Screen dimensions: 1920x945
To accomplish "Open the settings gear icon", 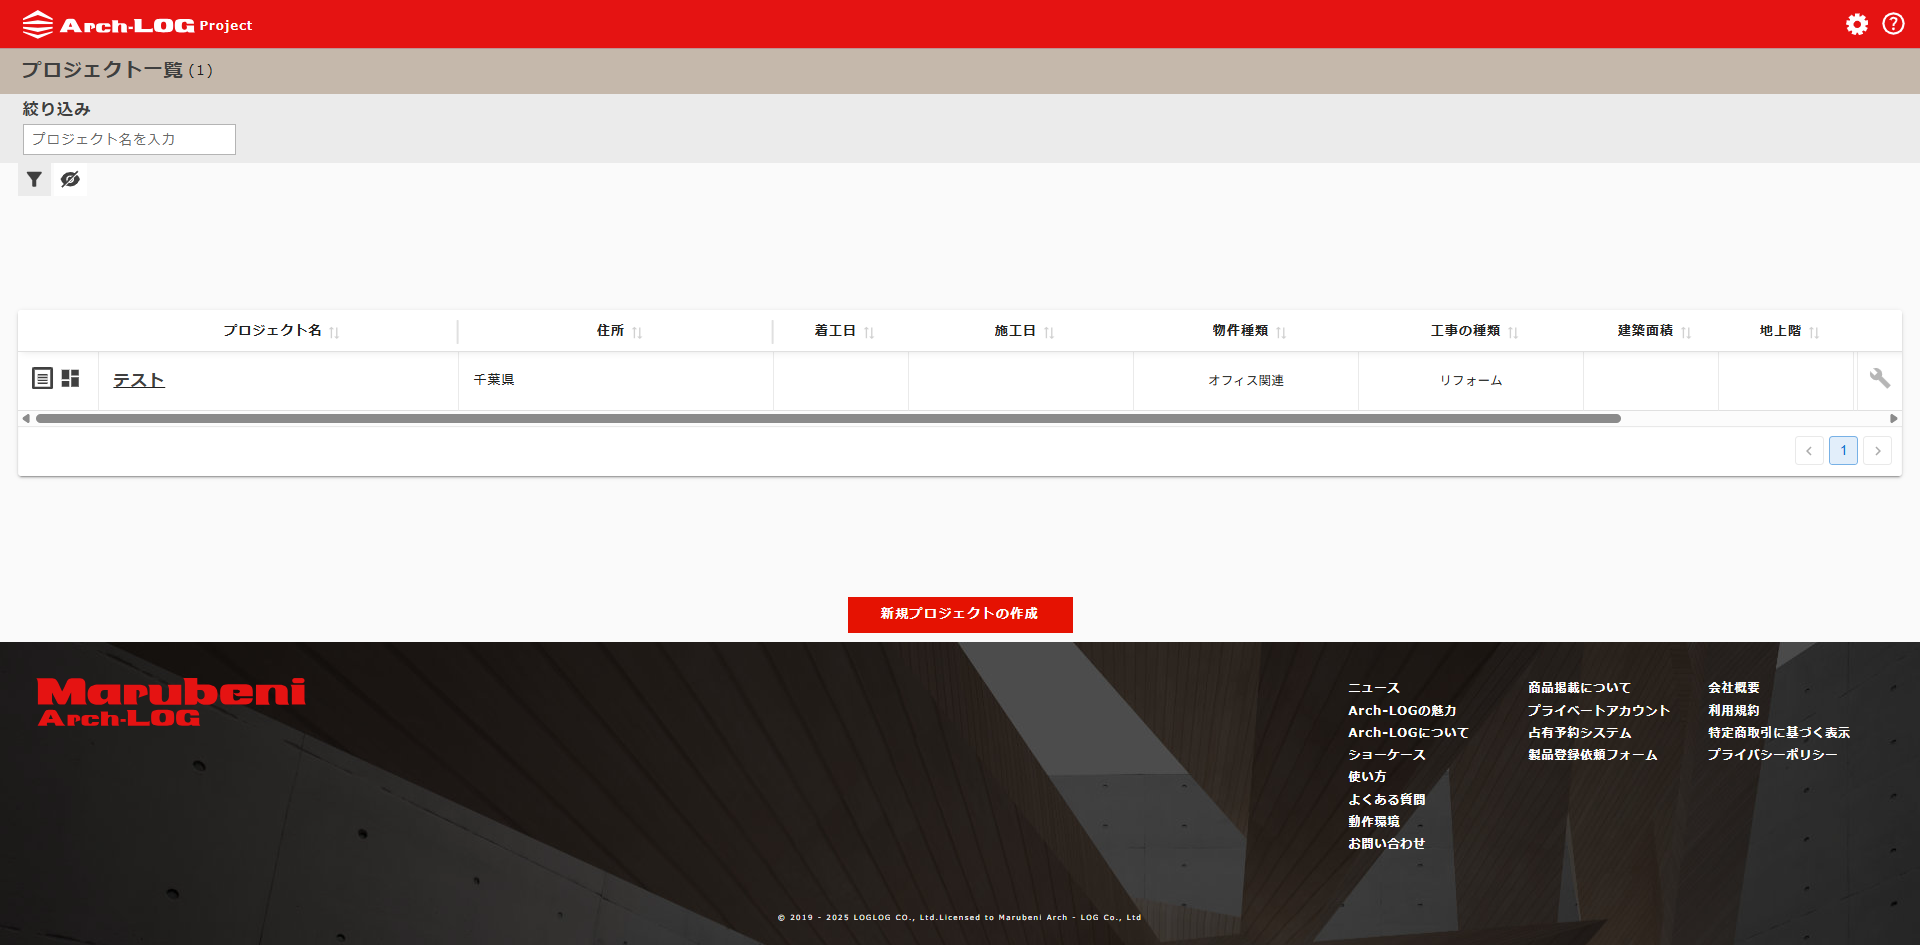I will (x=1856, y=24).
